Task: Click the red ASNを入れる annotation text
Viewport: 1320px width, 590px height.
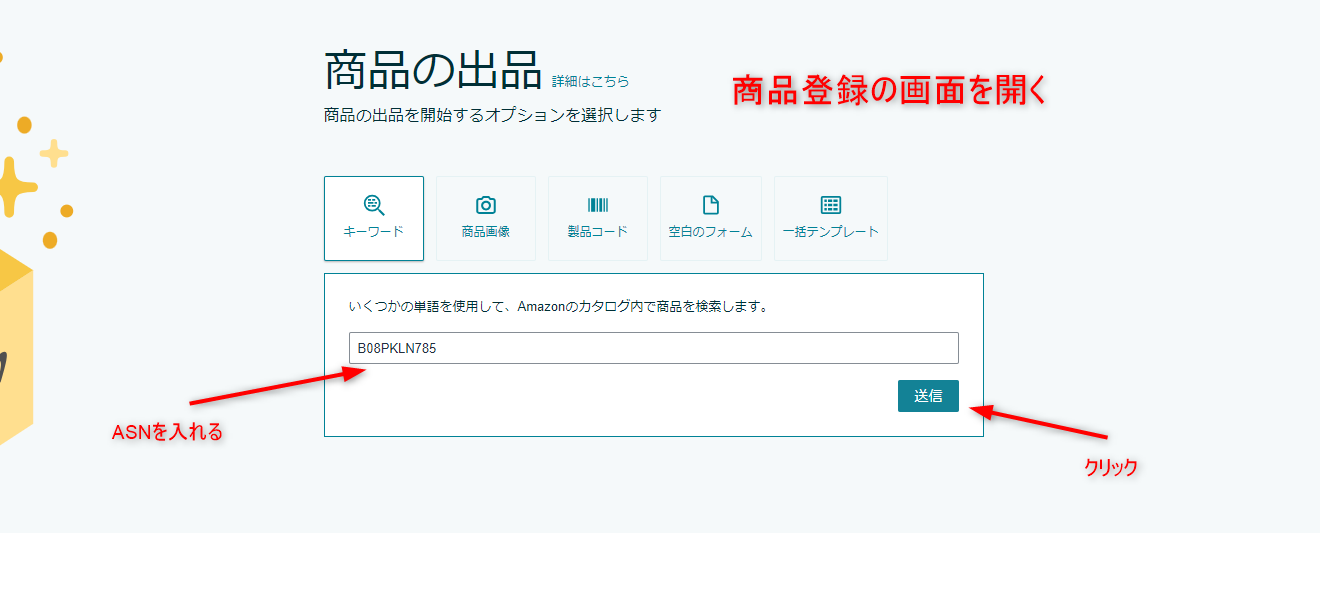Action: pyautogui.click(x=167, y=432)
